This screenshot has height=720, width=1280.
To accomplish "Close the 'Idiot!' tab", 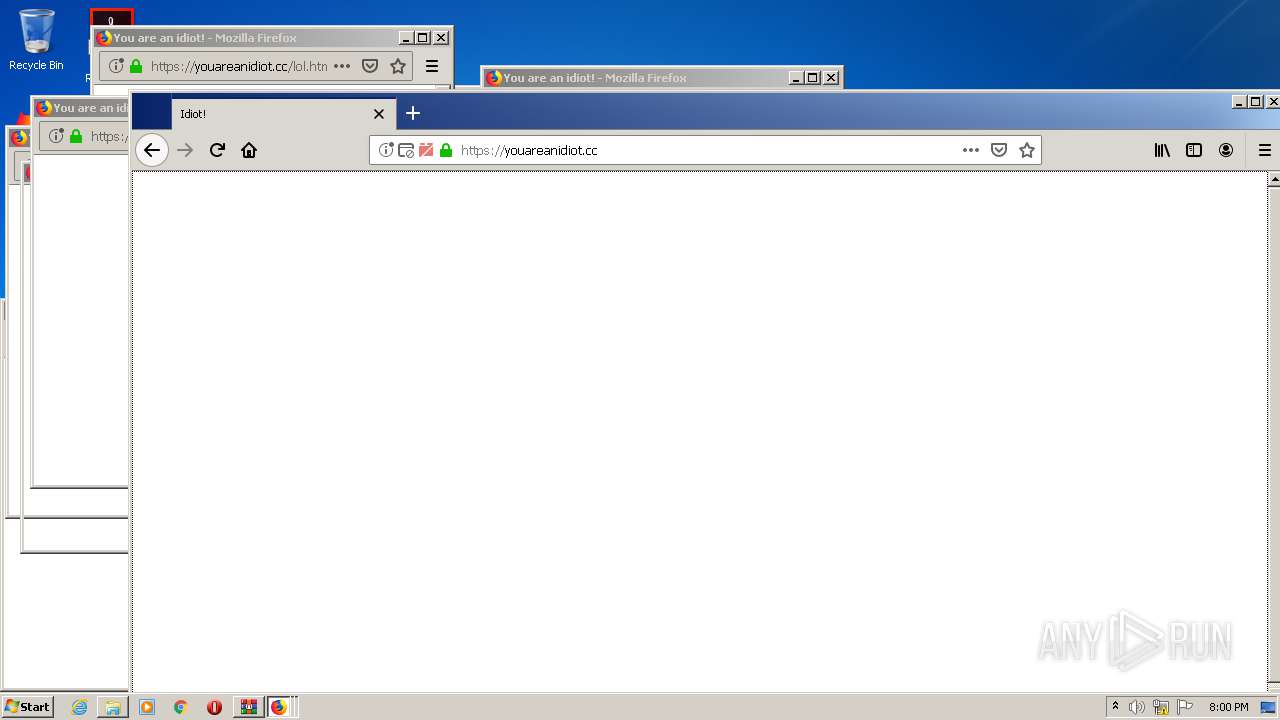I will [379, 114].
